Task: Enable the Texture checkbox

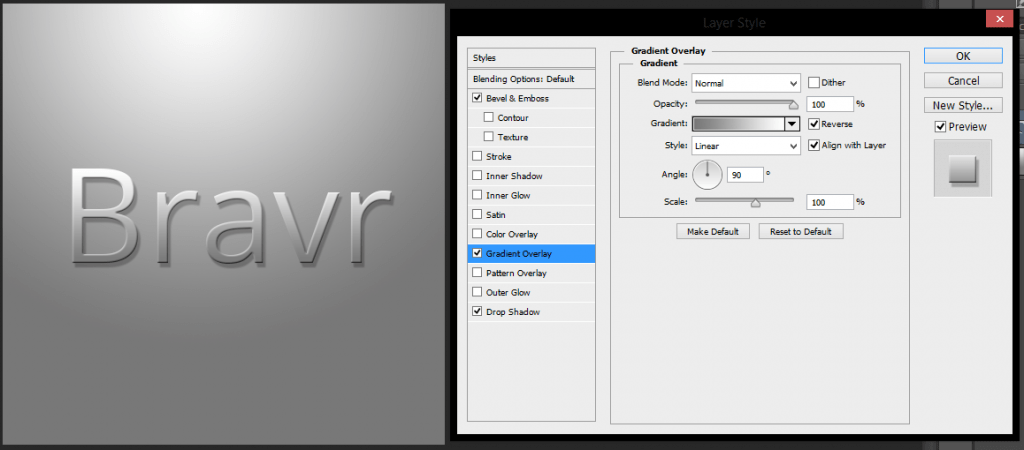Action: [488, 137]
